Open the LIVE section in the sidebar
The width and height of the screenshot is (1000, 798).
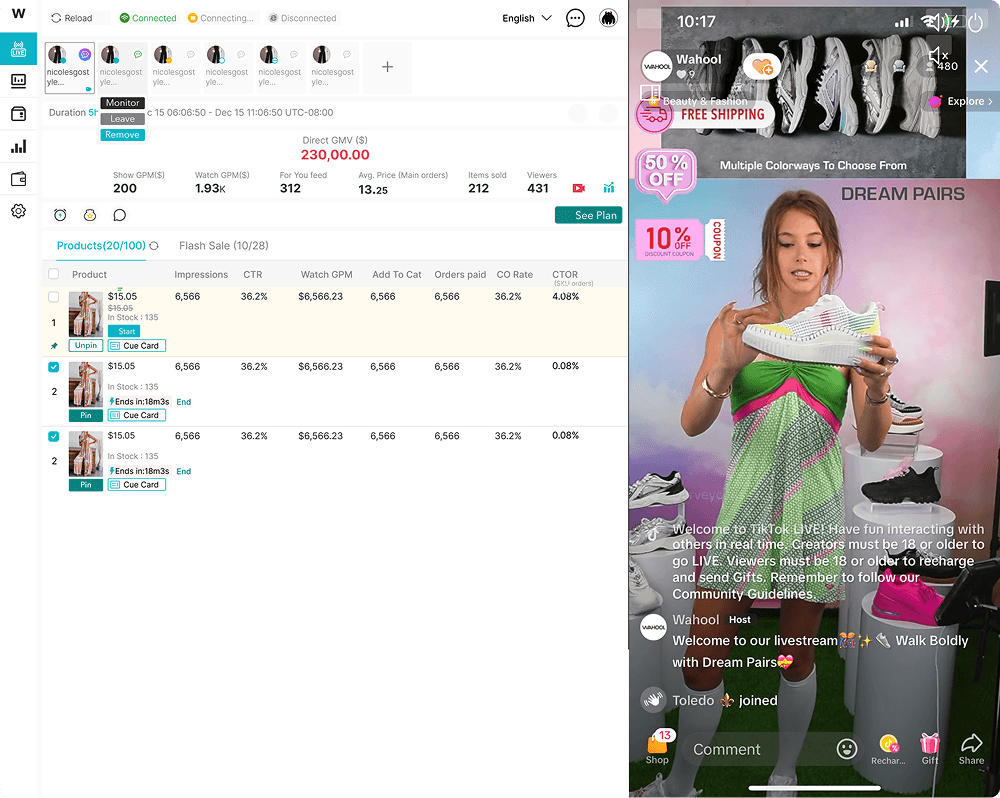pos(18,48)
